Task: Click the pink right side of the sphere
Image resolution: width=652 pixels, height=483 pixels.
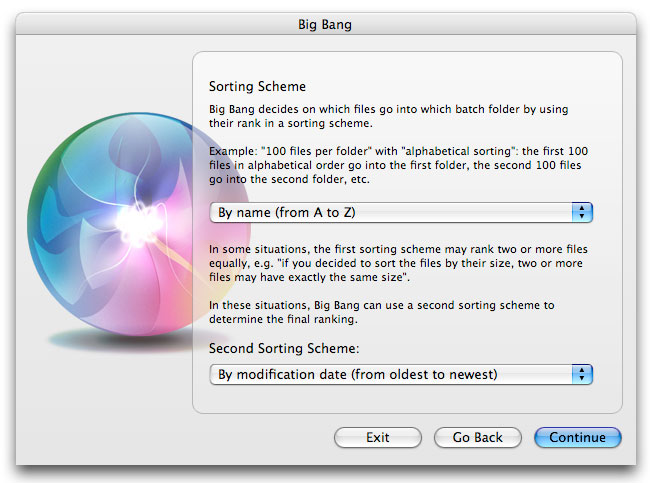Action: click(185, 240)
